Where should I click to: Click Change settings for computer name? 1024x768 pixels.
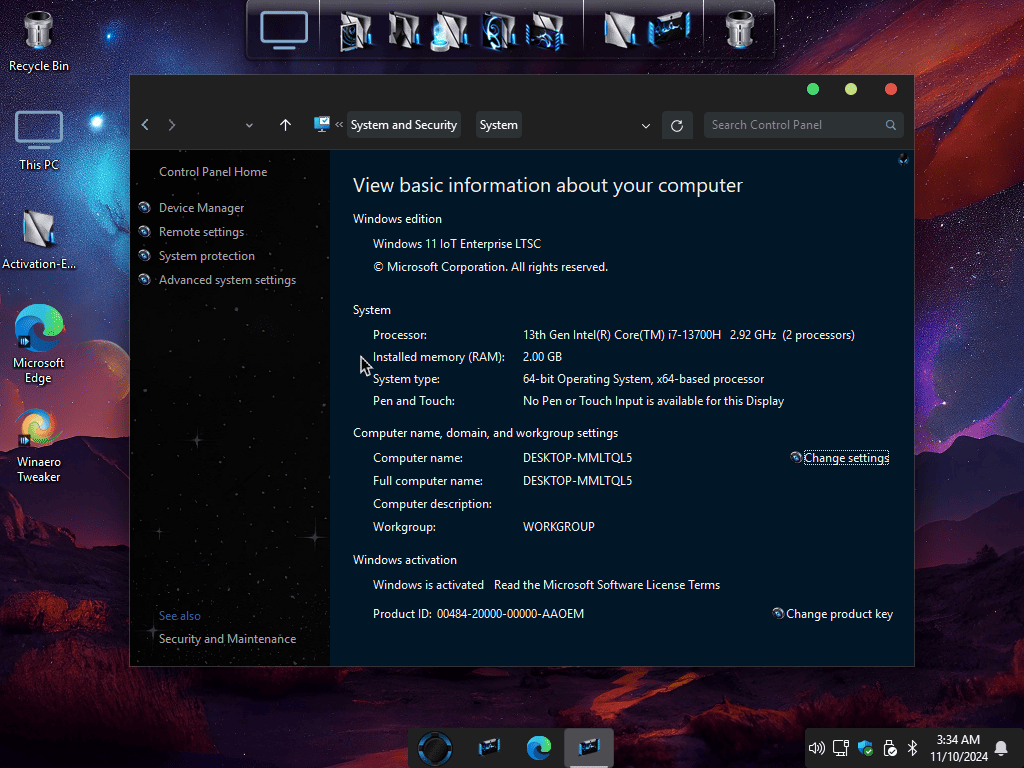coord(846,458)
